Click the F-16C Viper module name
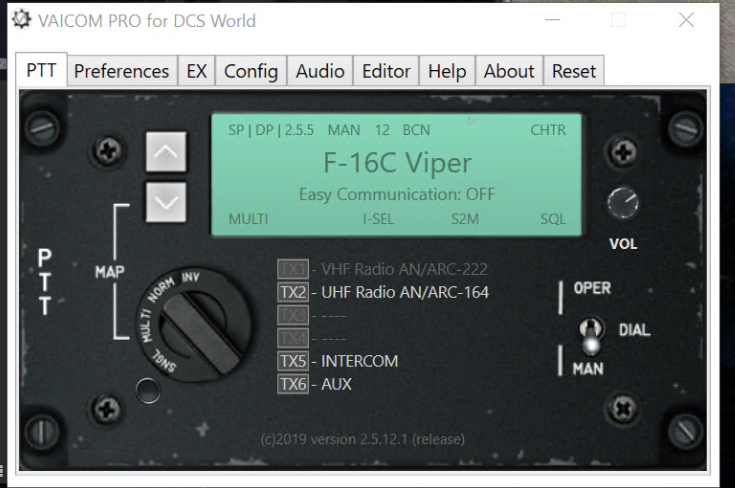This screenshot has height=488, width=735. tap(398, 163)
